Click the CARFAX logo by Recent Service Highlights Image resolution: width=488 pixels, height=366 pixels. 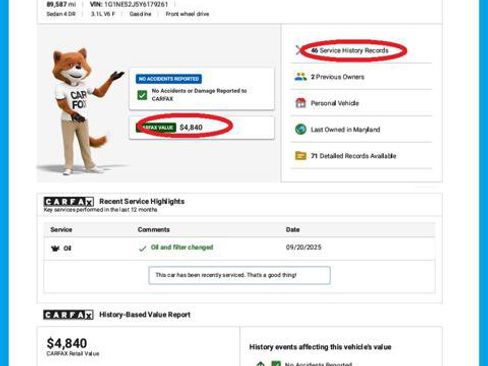[69, 202]
